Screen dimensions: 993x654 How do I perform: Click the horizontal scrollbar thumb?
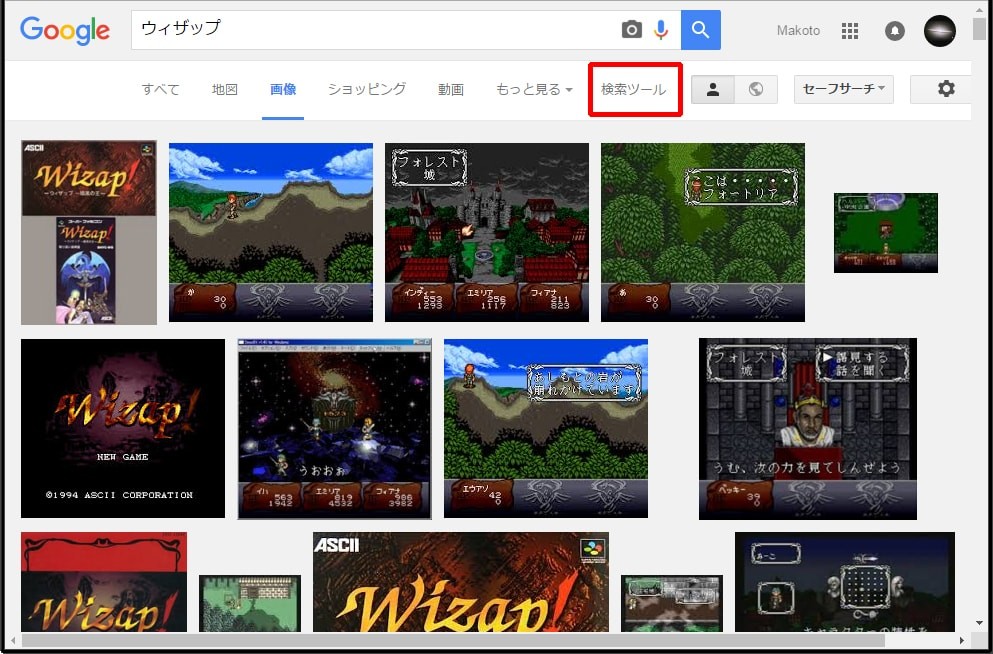coord(453,641)
